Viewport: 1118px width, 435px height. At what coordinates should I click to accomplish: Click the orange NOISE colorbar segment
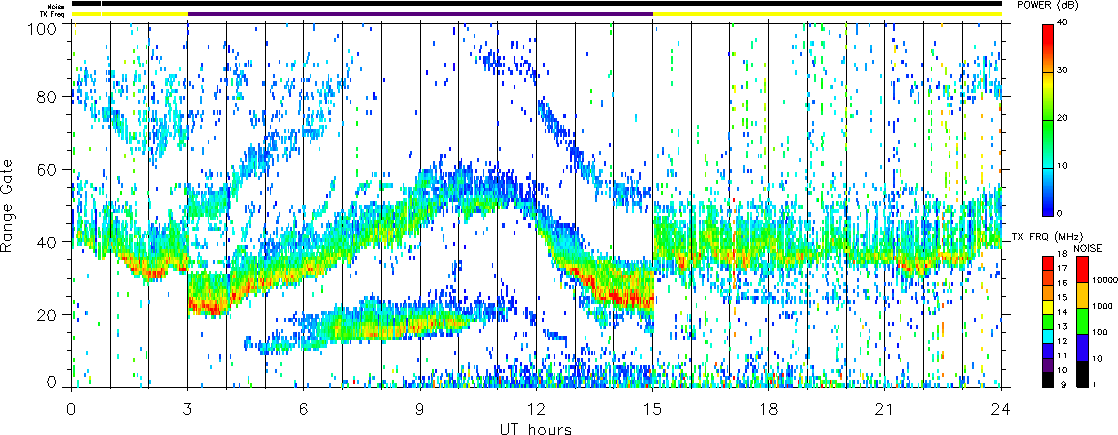pos(1082,295)
